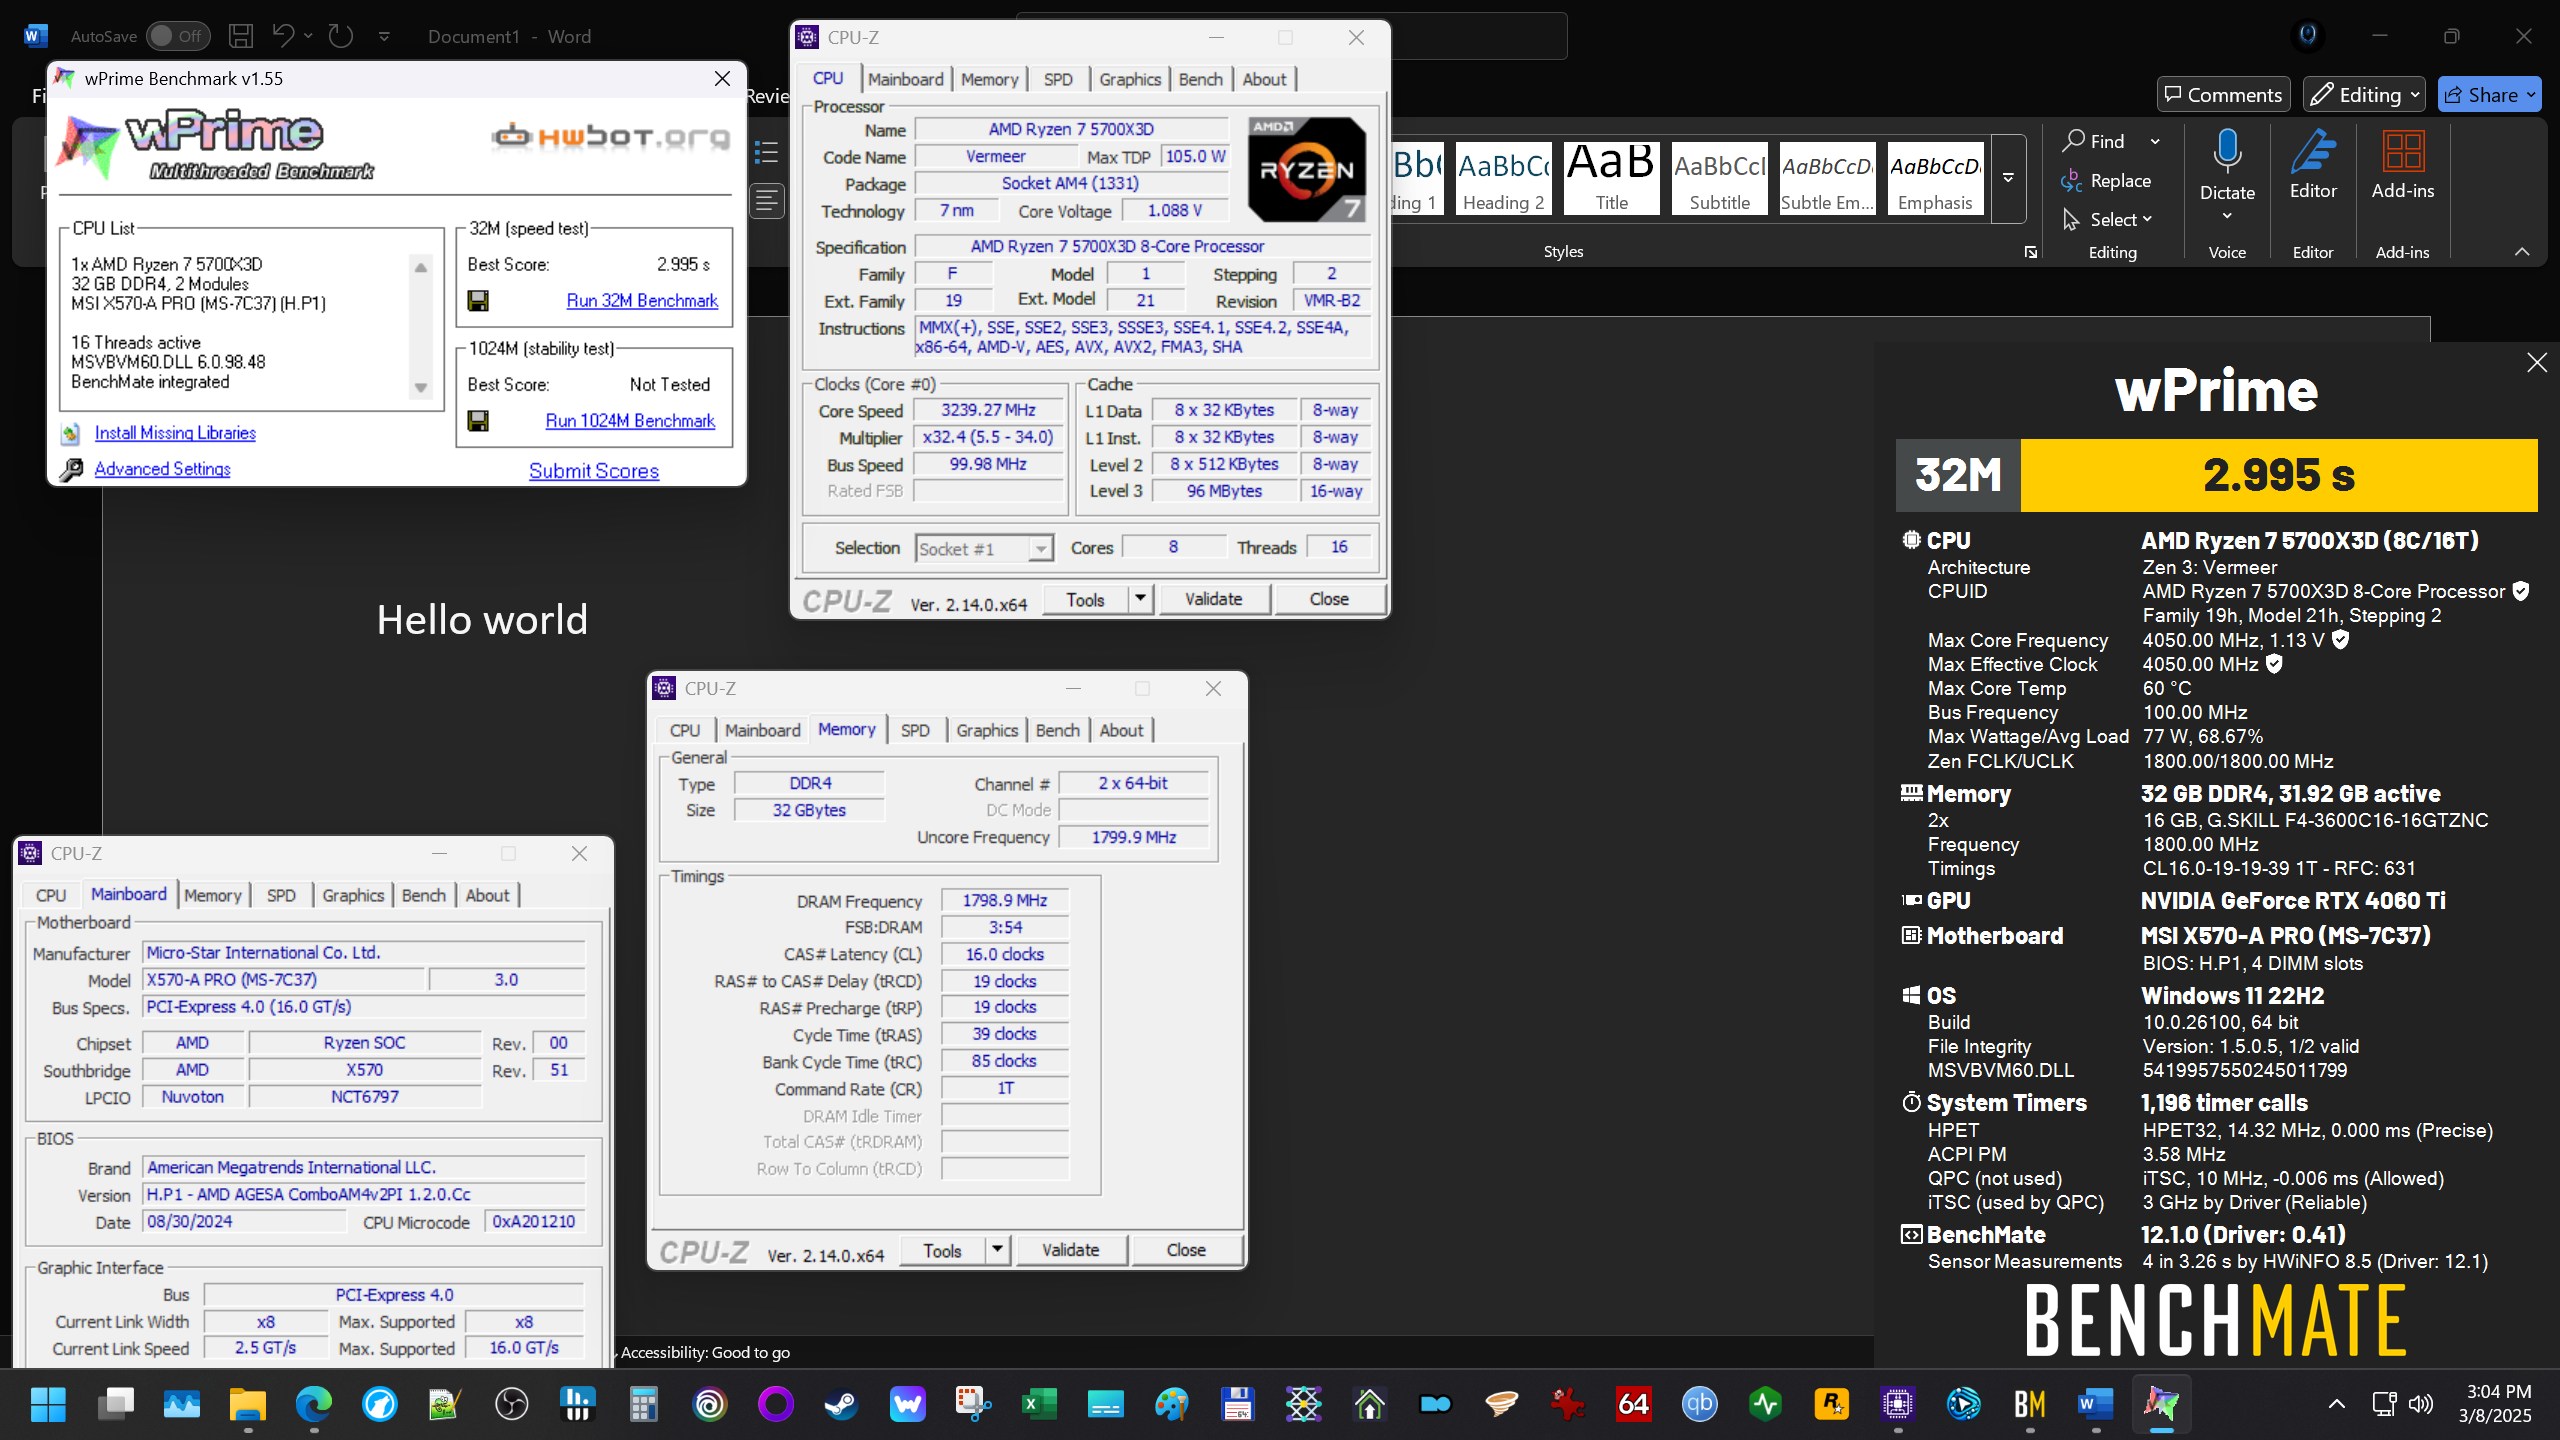Image resolution: width=2560 pixels, height=1440 pixels.
Task: Open the Select dropdown in Editing group
Action: (2107, 220)
